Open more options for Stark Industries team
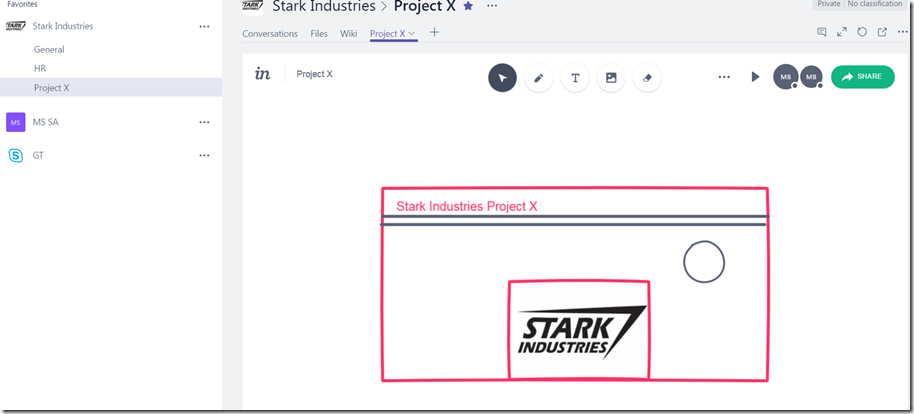The height and width of the screenshot is (414, 914). (204, 26)
